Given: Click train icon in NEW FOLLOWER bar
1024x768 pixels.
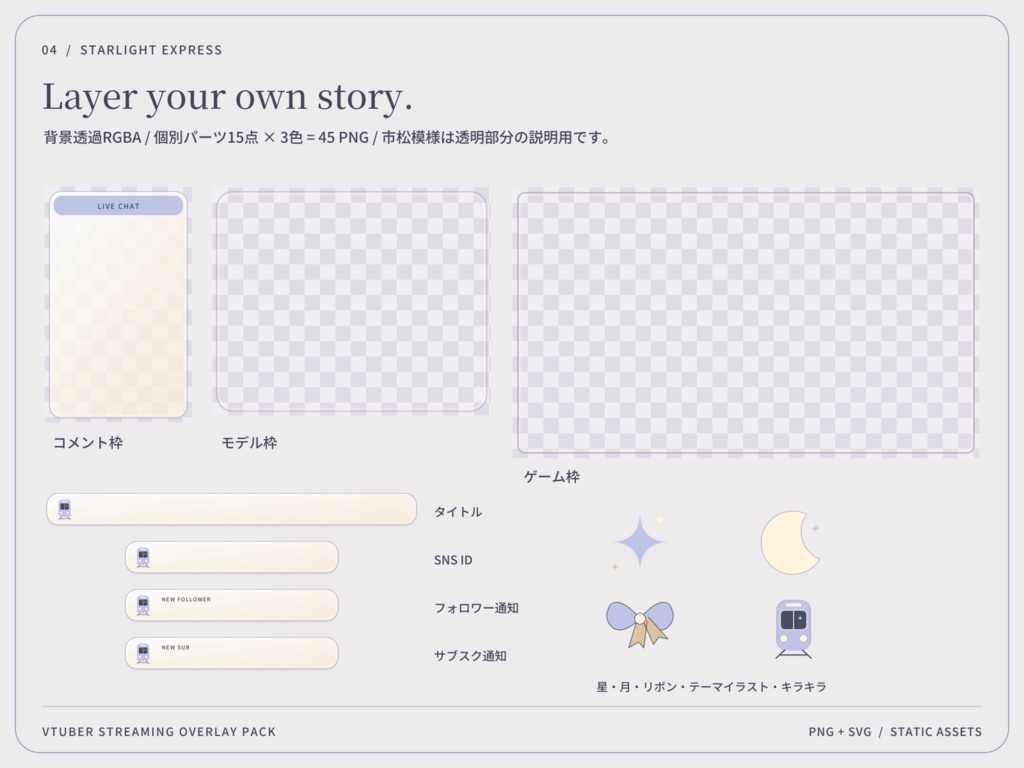Looking at the screenshot, I should click(143, 605).
